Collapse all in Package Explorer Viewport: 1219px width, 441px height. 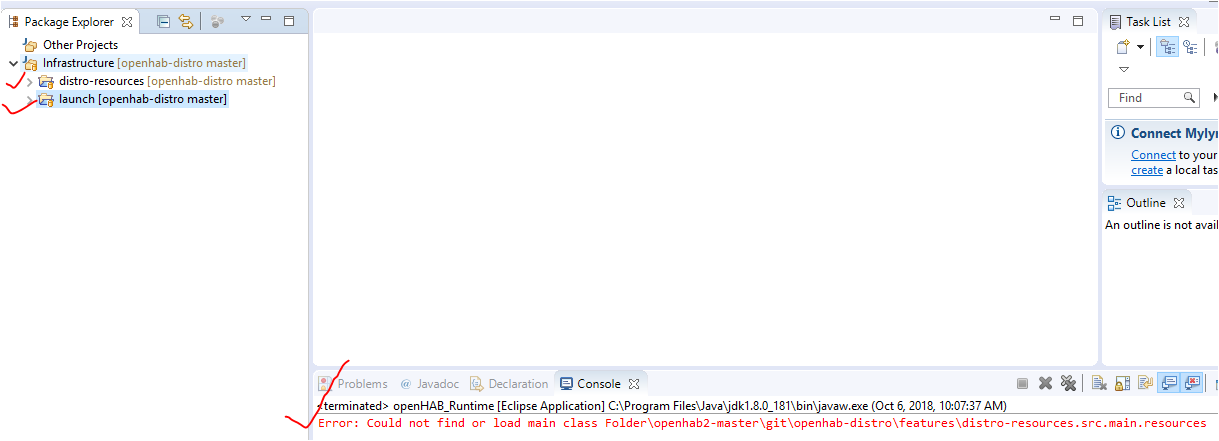tap(163, 21)
